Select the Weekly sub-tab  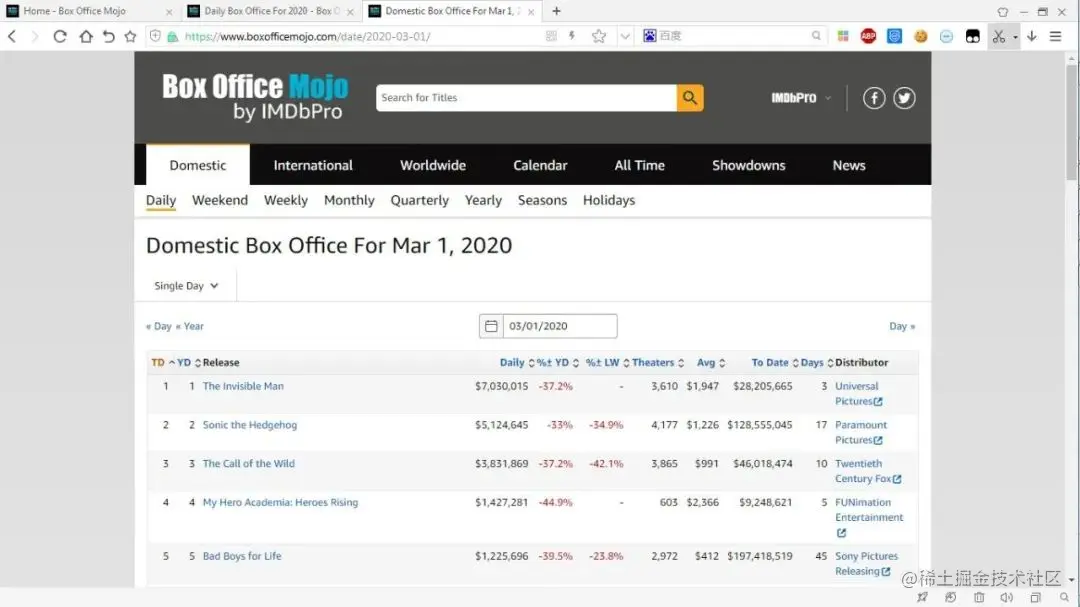[x=286, y=200]
